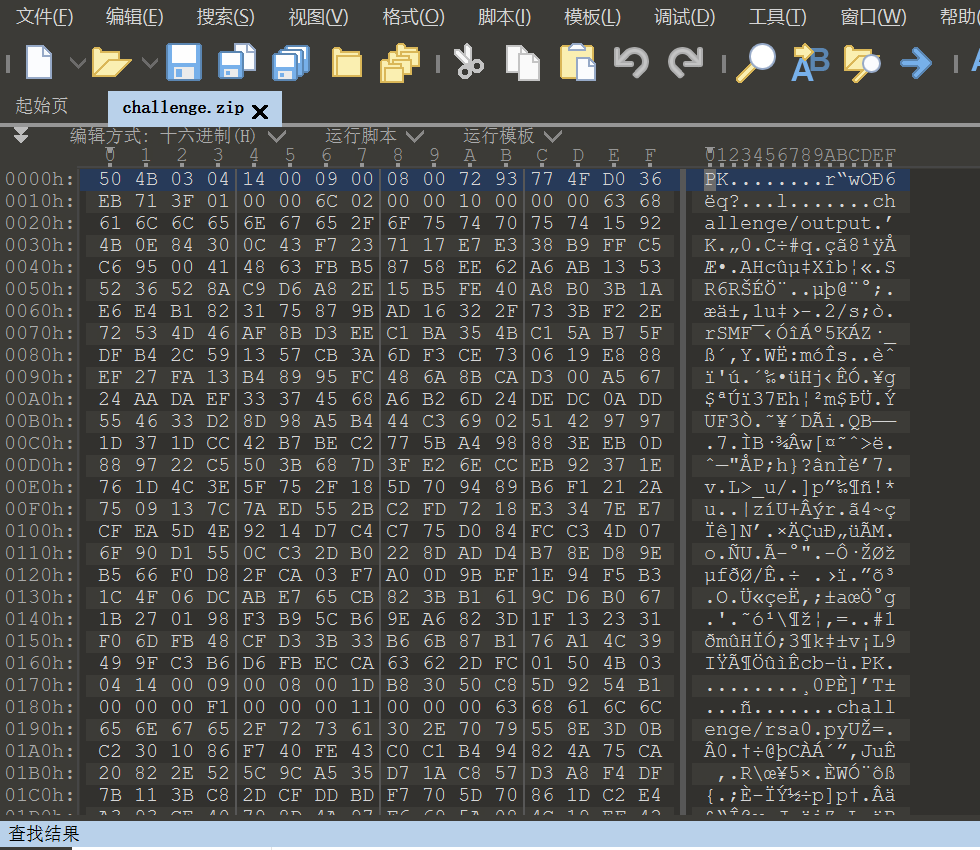This screenshot has height=850, width=980.
Task: Save all open files
Action: 290,62
